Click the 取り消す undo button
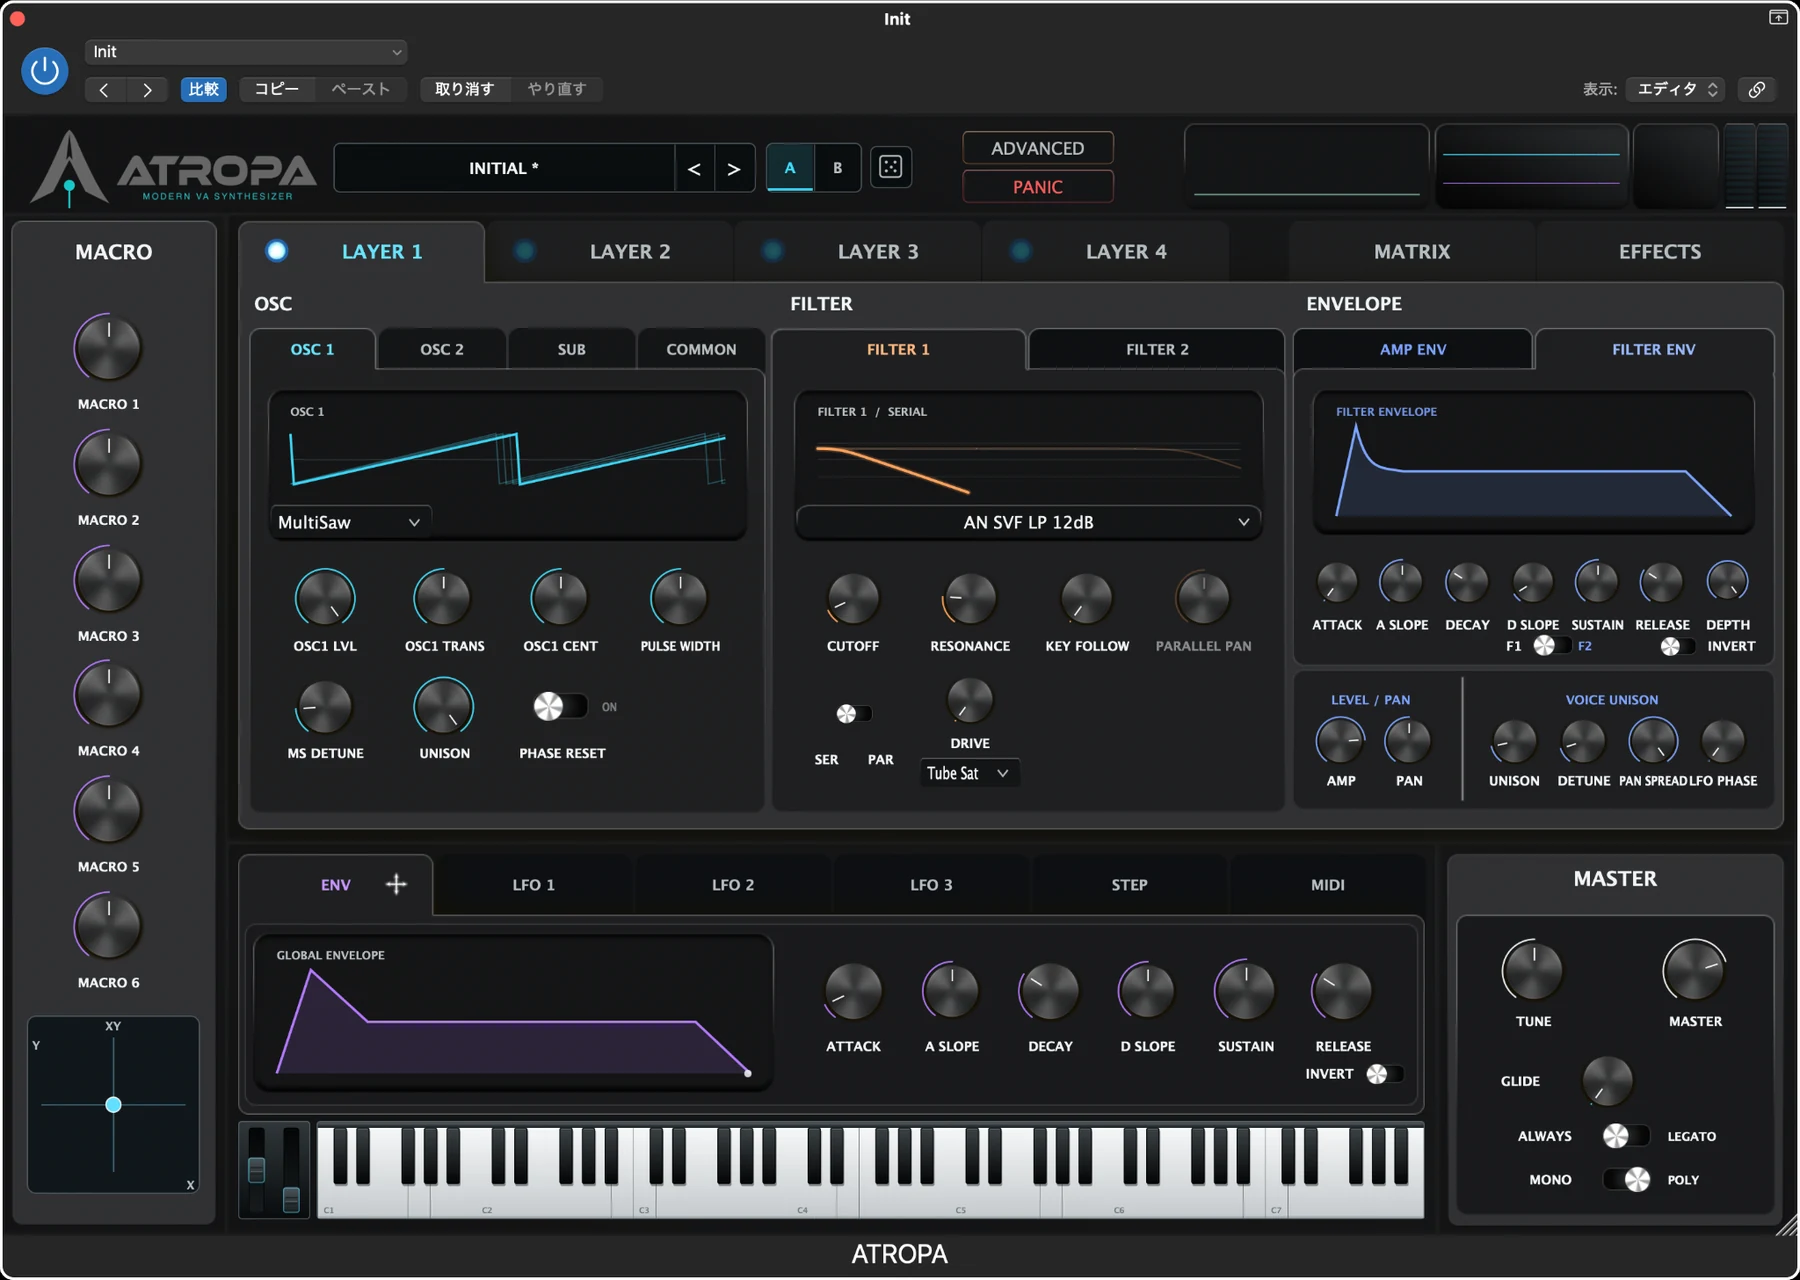 [x=465, y=89]
